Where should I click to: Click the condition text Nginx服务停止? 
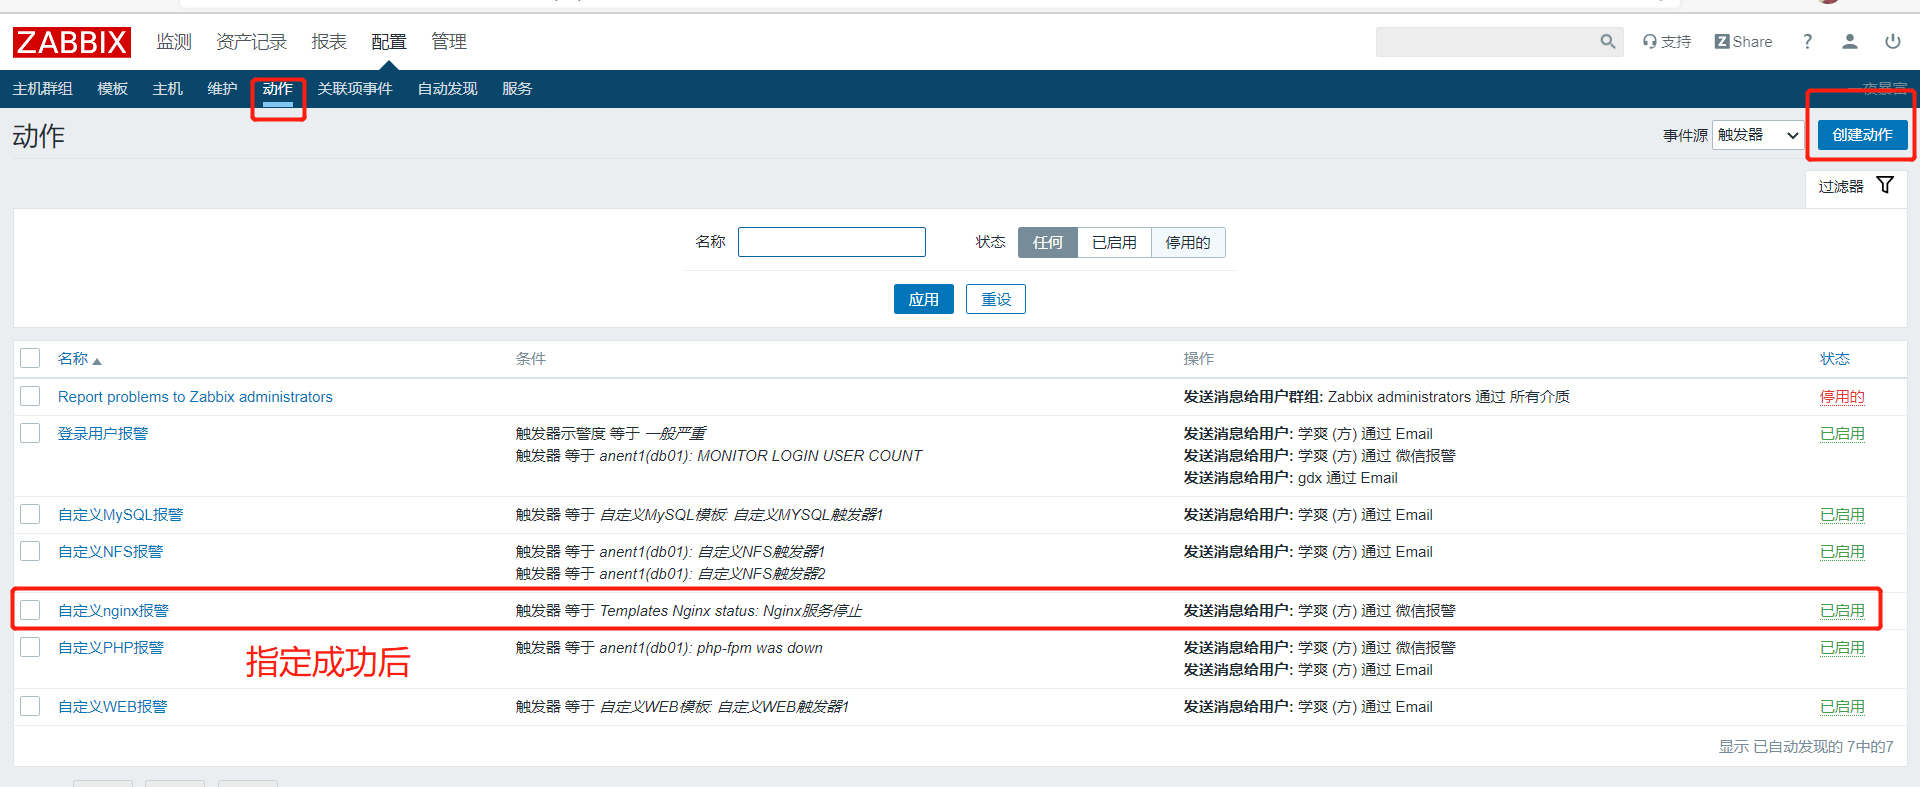coord(812,611)
